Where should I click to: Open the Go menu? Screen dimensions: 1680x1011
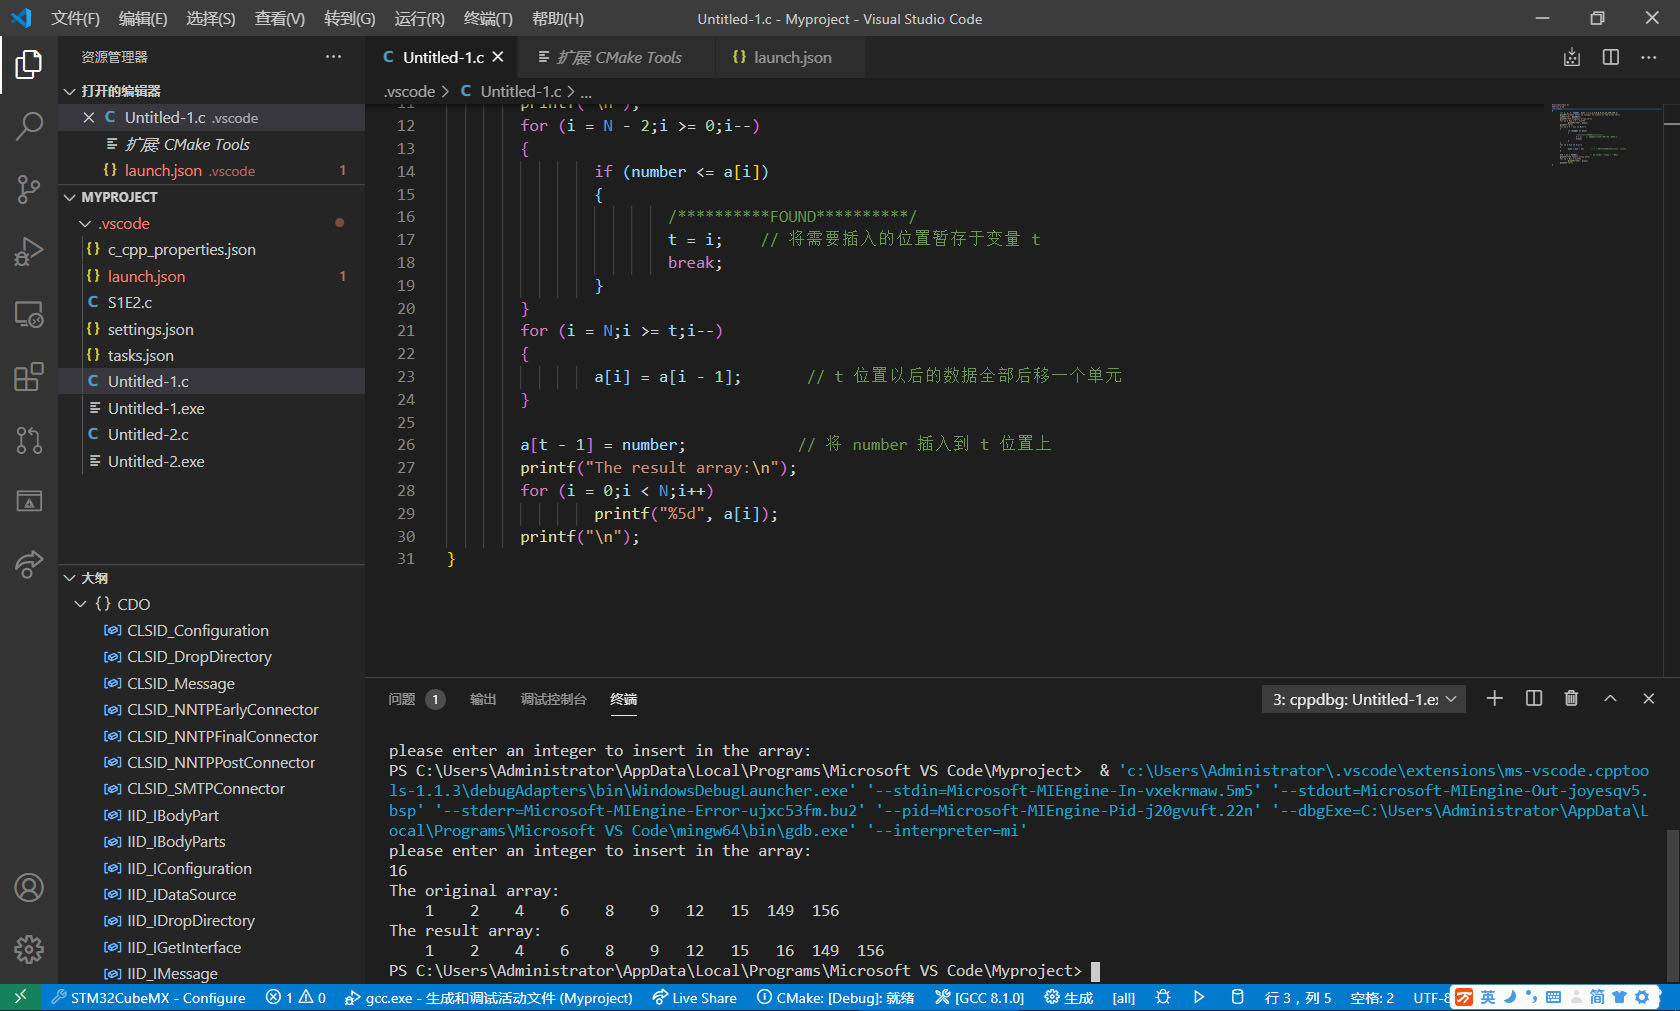tap(349, 18)
